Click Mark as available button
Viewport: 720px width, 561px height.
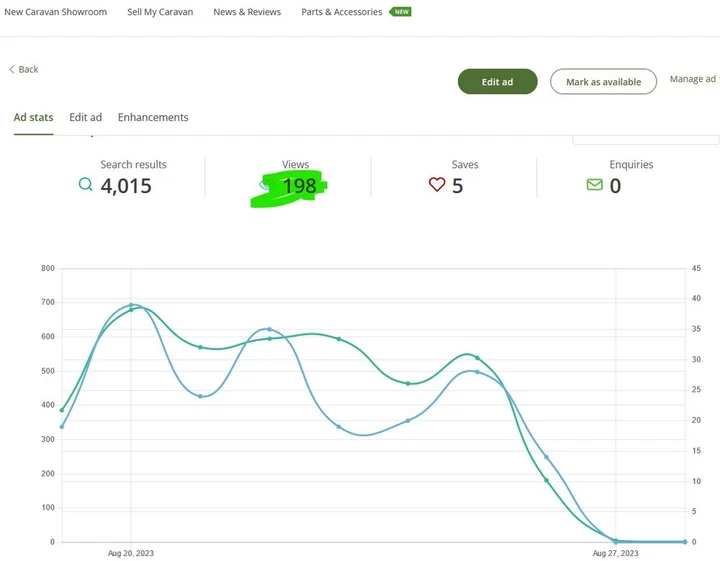tap(603, 82)
